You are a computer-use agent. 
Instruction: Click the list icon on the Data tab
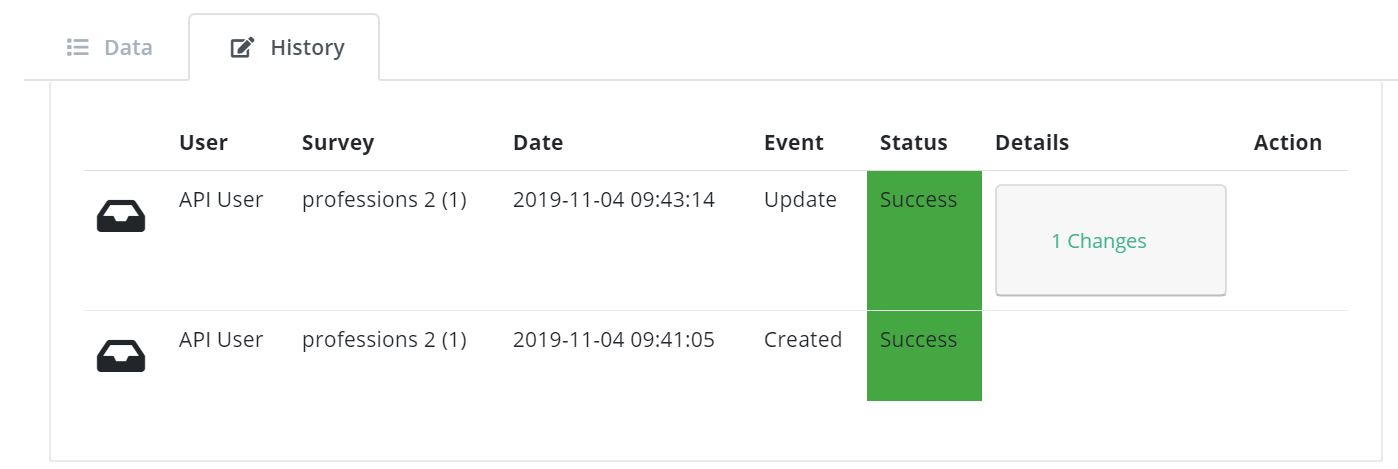(78, 47)
